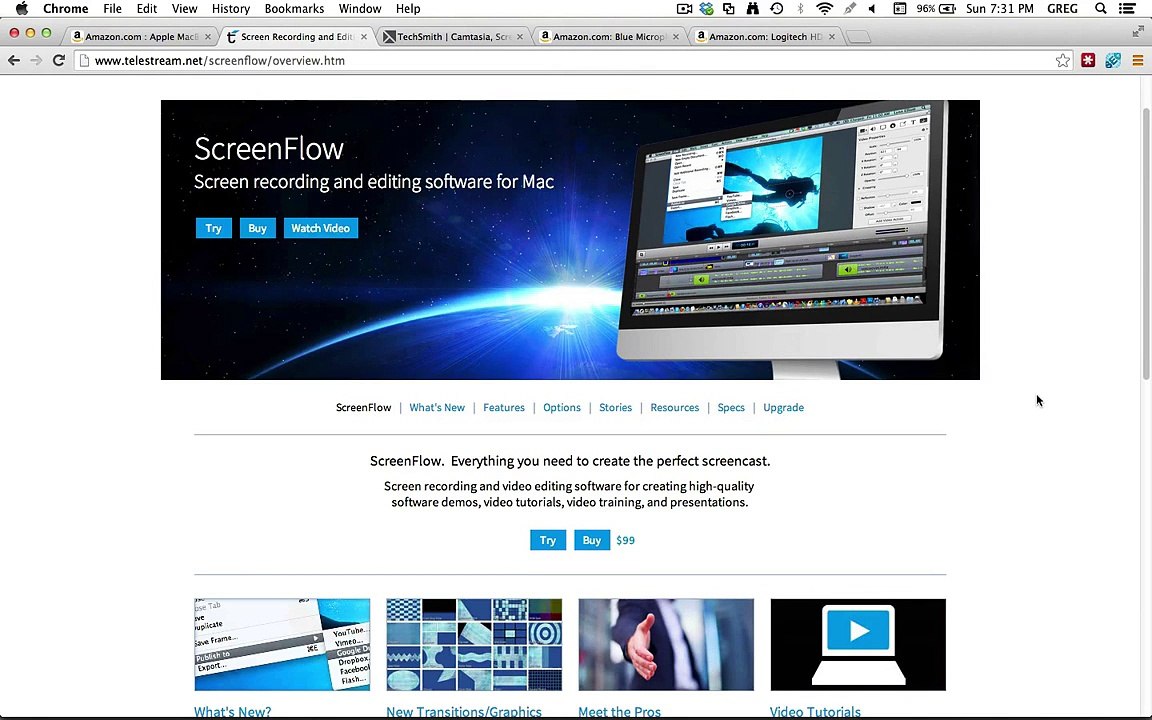Screen dimensions: 1152x720
Task: Click the ScreenFlow camera menu bar icon
Action: point(684,9)
